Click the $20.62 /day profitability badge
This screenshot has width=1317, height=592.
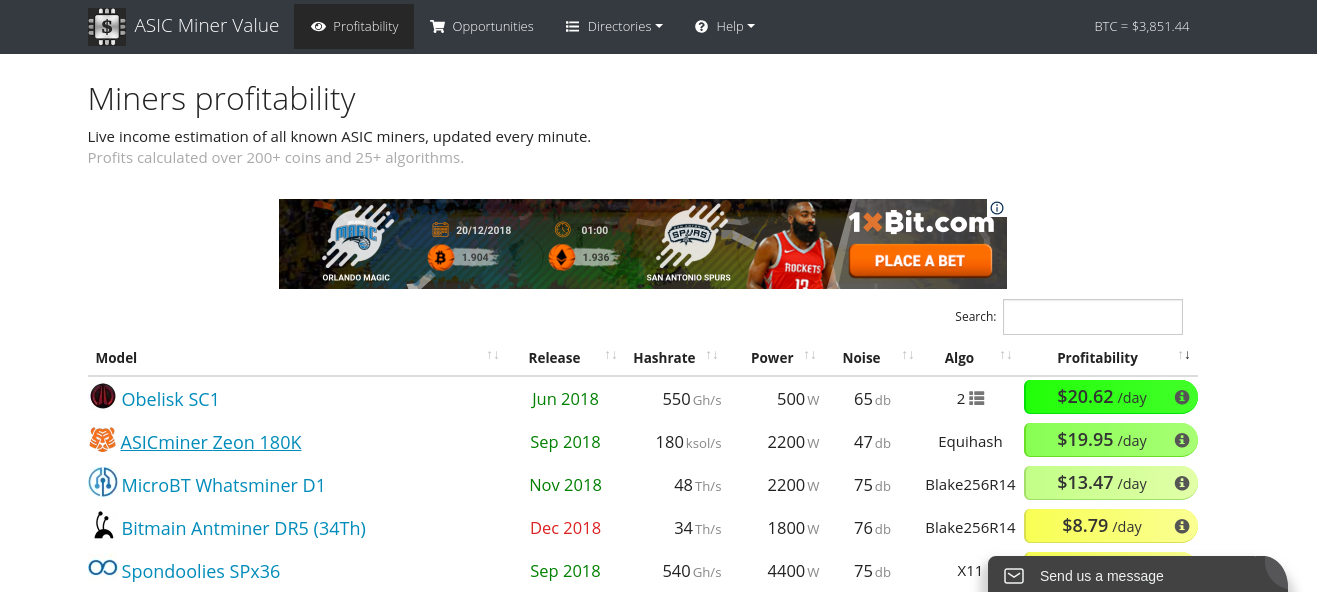[x=1110, y=397]
